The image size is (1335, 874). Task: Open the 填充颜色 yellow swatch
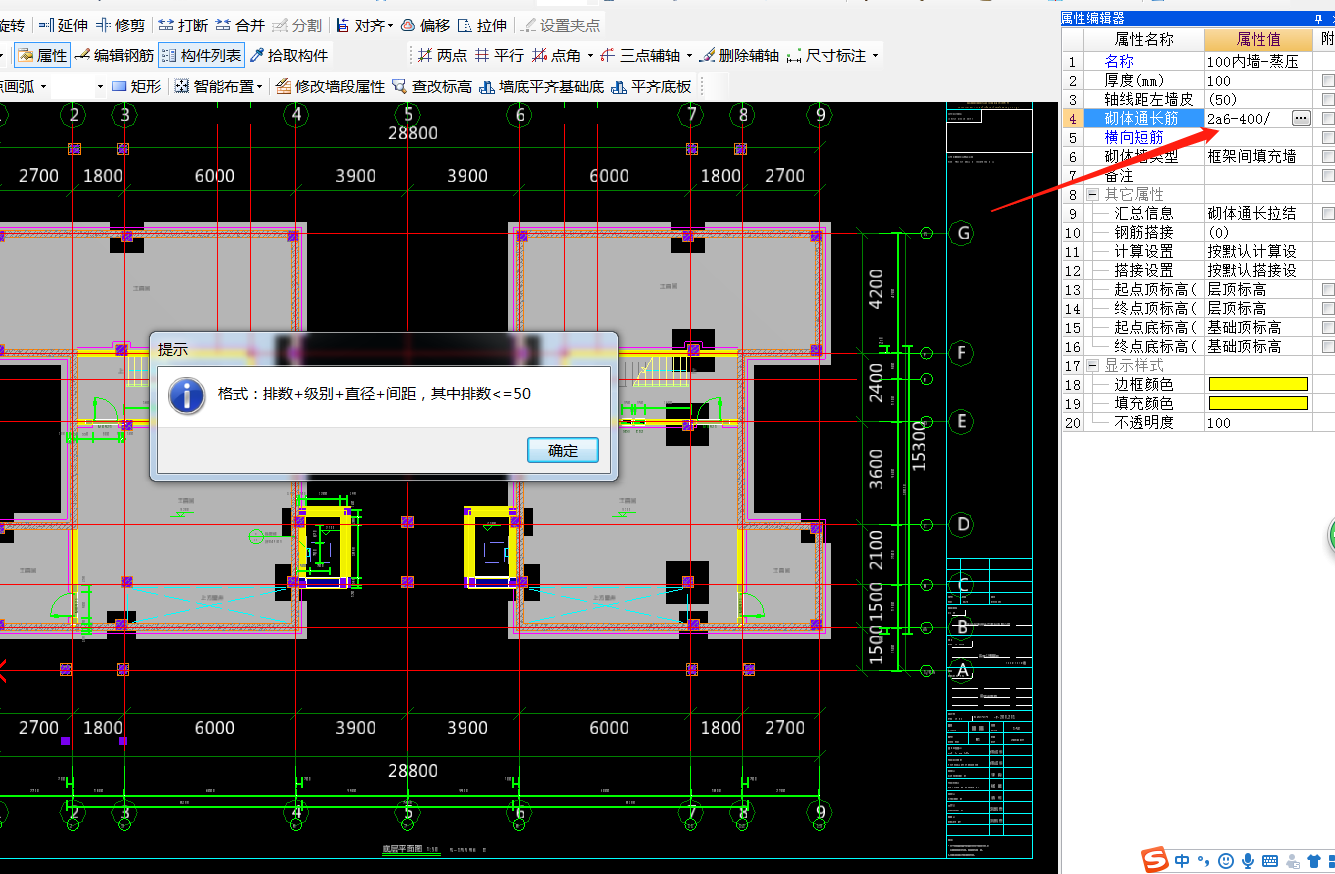[x=1258, y=403]
